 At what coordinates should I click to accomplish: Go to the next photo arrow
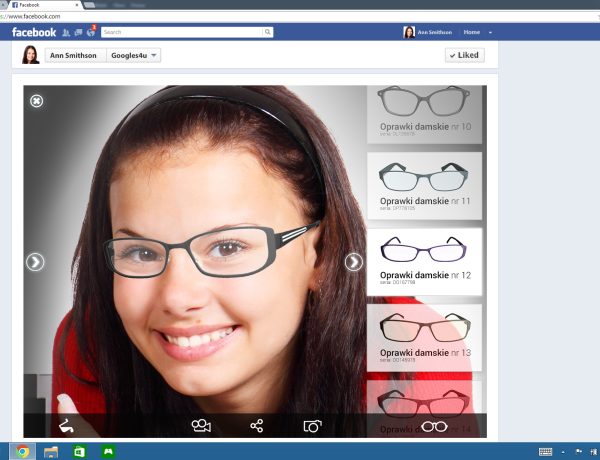pos(353,262)
